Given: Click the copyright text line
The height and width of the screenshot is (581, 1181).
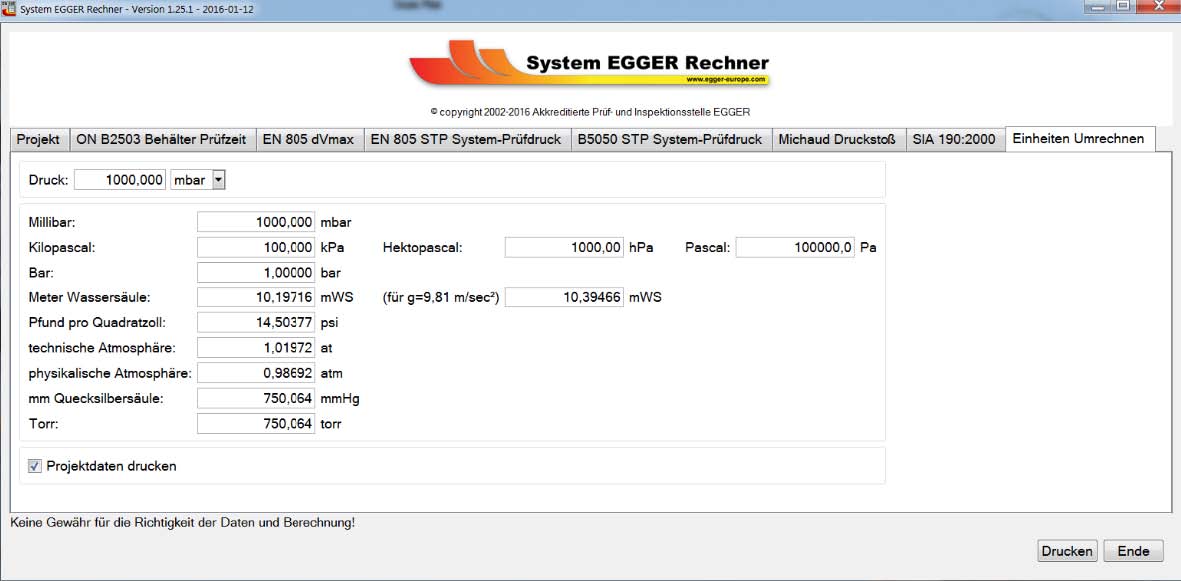Looking at the screenshot, I should point(590,112).
